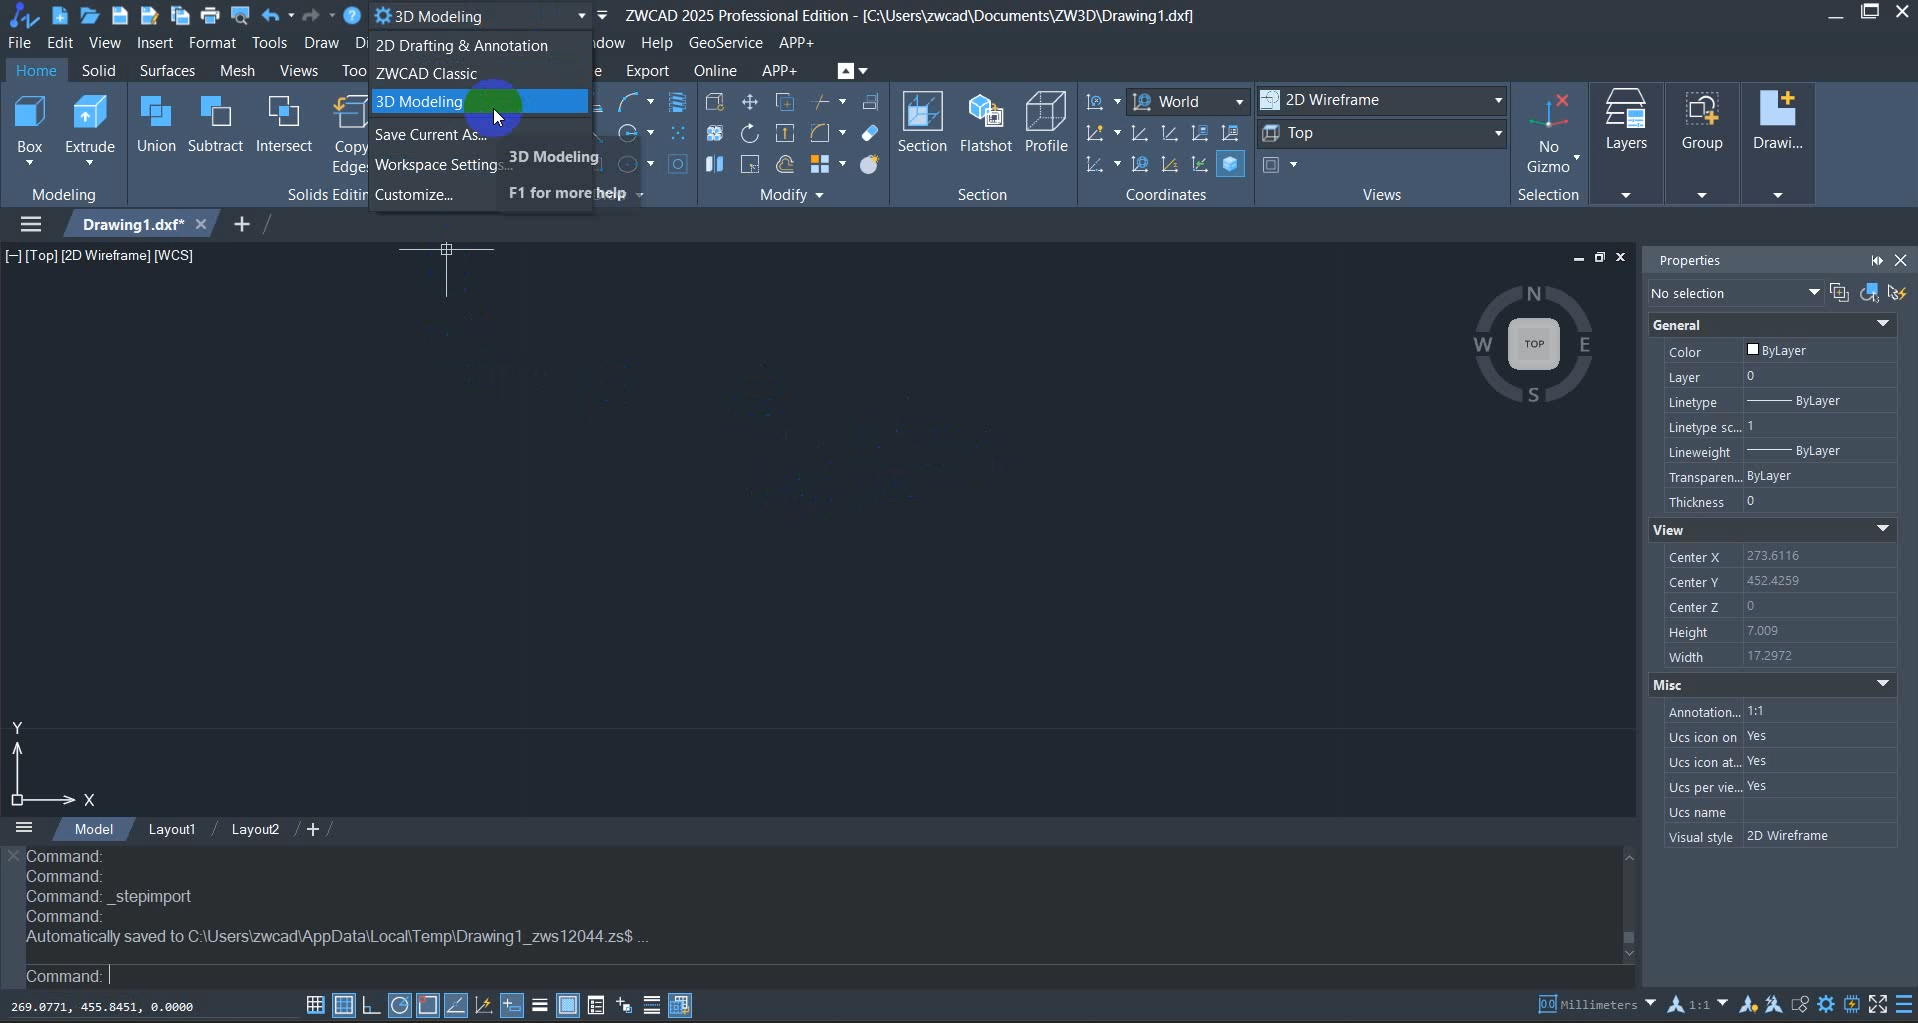Choose the Subtract solid tool
Viewport: 1918px width, 1023px height.
click(x=215, y=125)
